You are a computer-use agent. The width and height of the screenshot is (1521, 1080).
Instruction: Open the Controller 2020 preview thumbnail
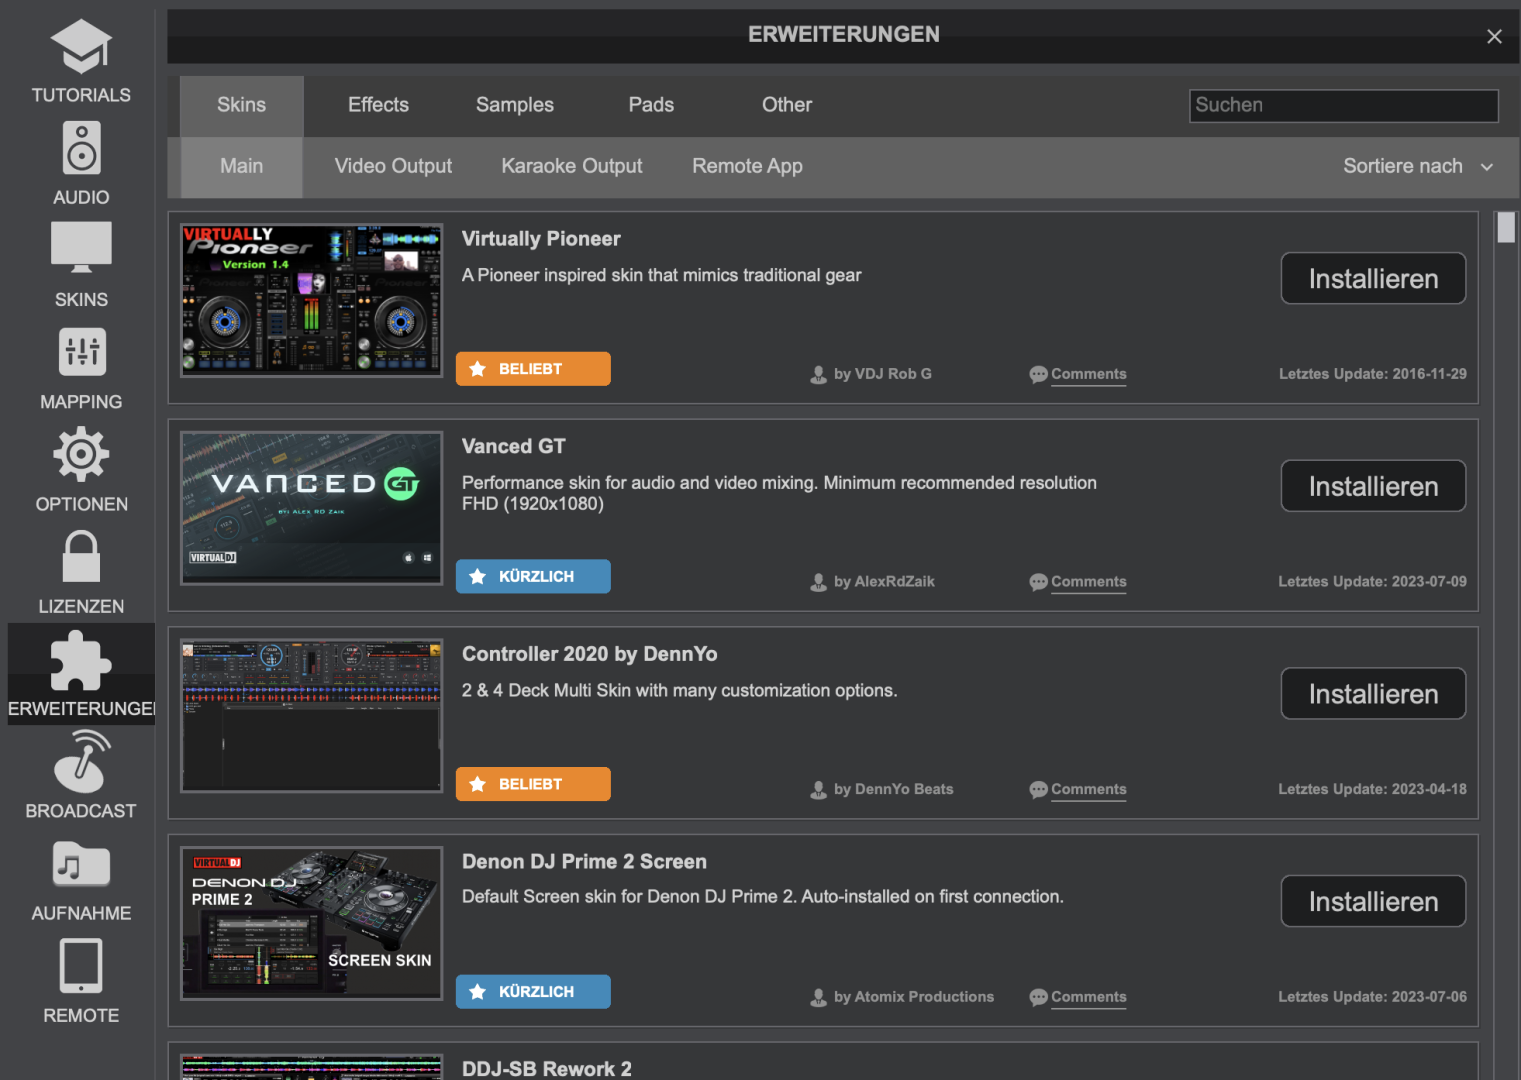(311, 716)
